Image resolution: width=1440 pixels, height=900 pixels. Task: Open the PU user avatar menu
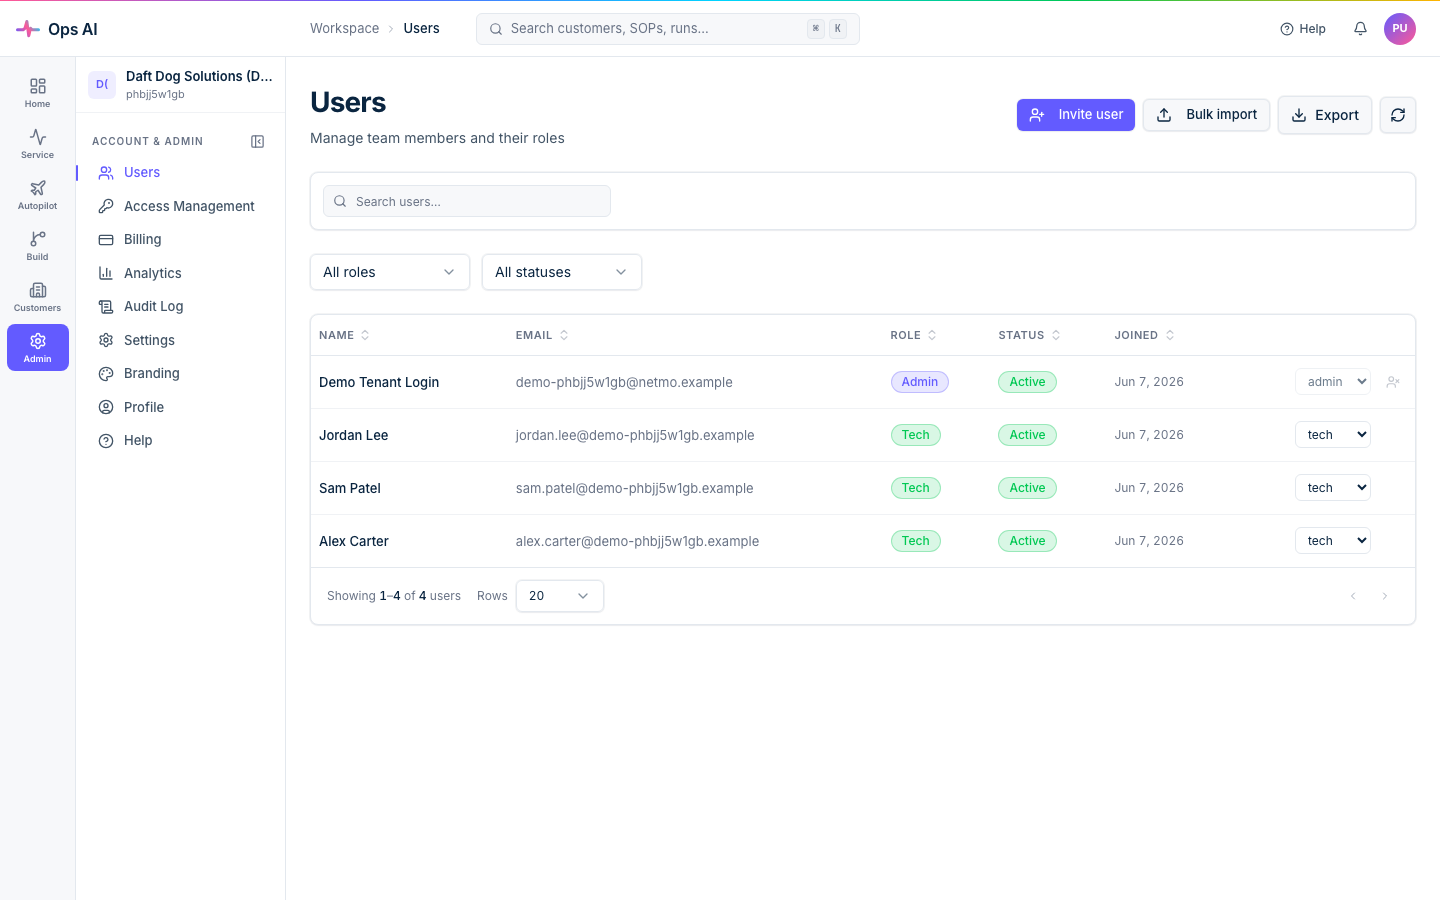click(1400, 29)
